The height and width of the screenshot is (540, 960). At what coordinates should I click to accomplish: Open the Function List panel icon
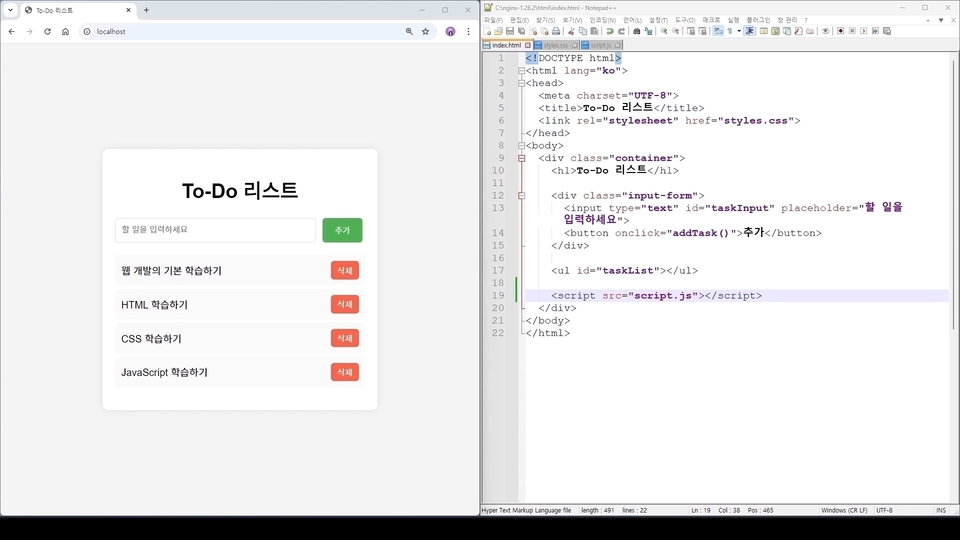[798, 31]
